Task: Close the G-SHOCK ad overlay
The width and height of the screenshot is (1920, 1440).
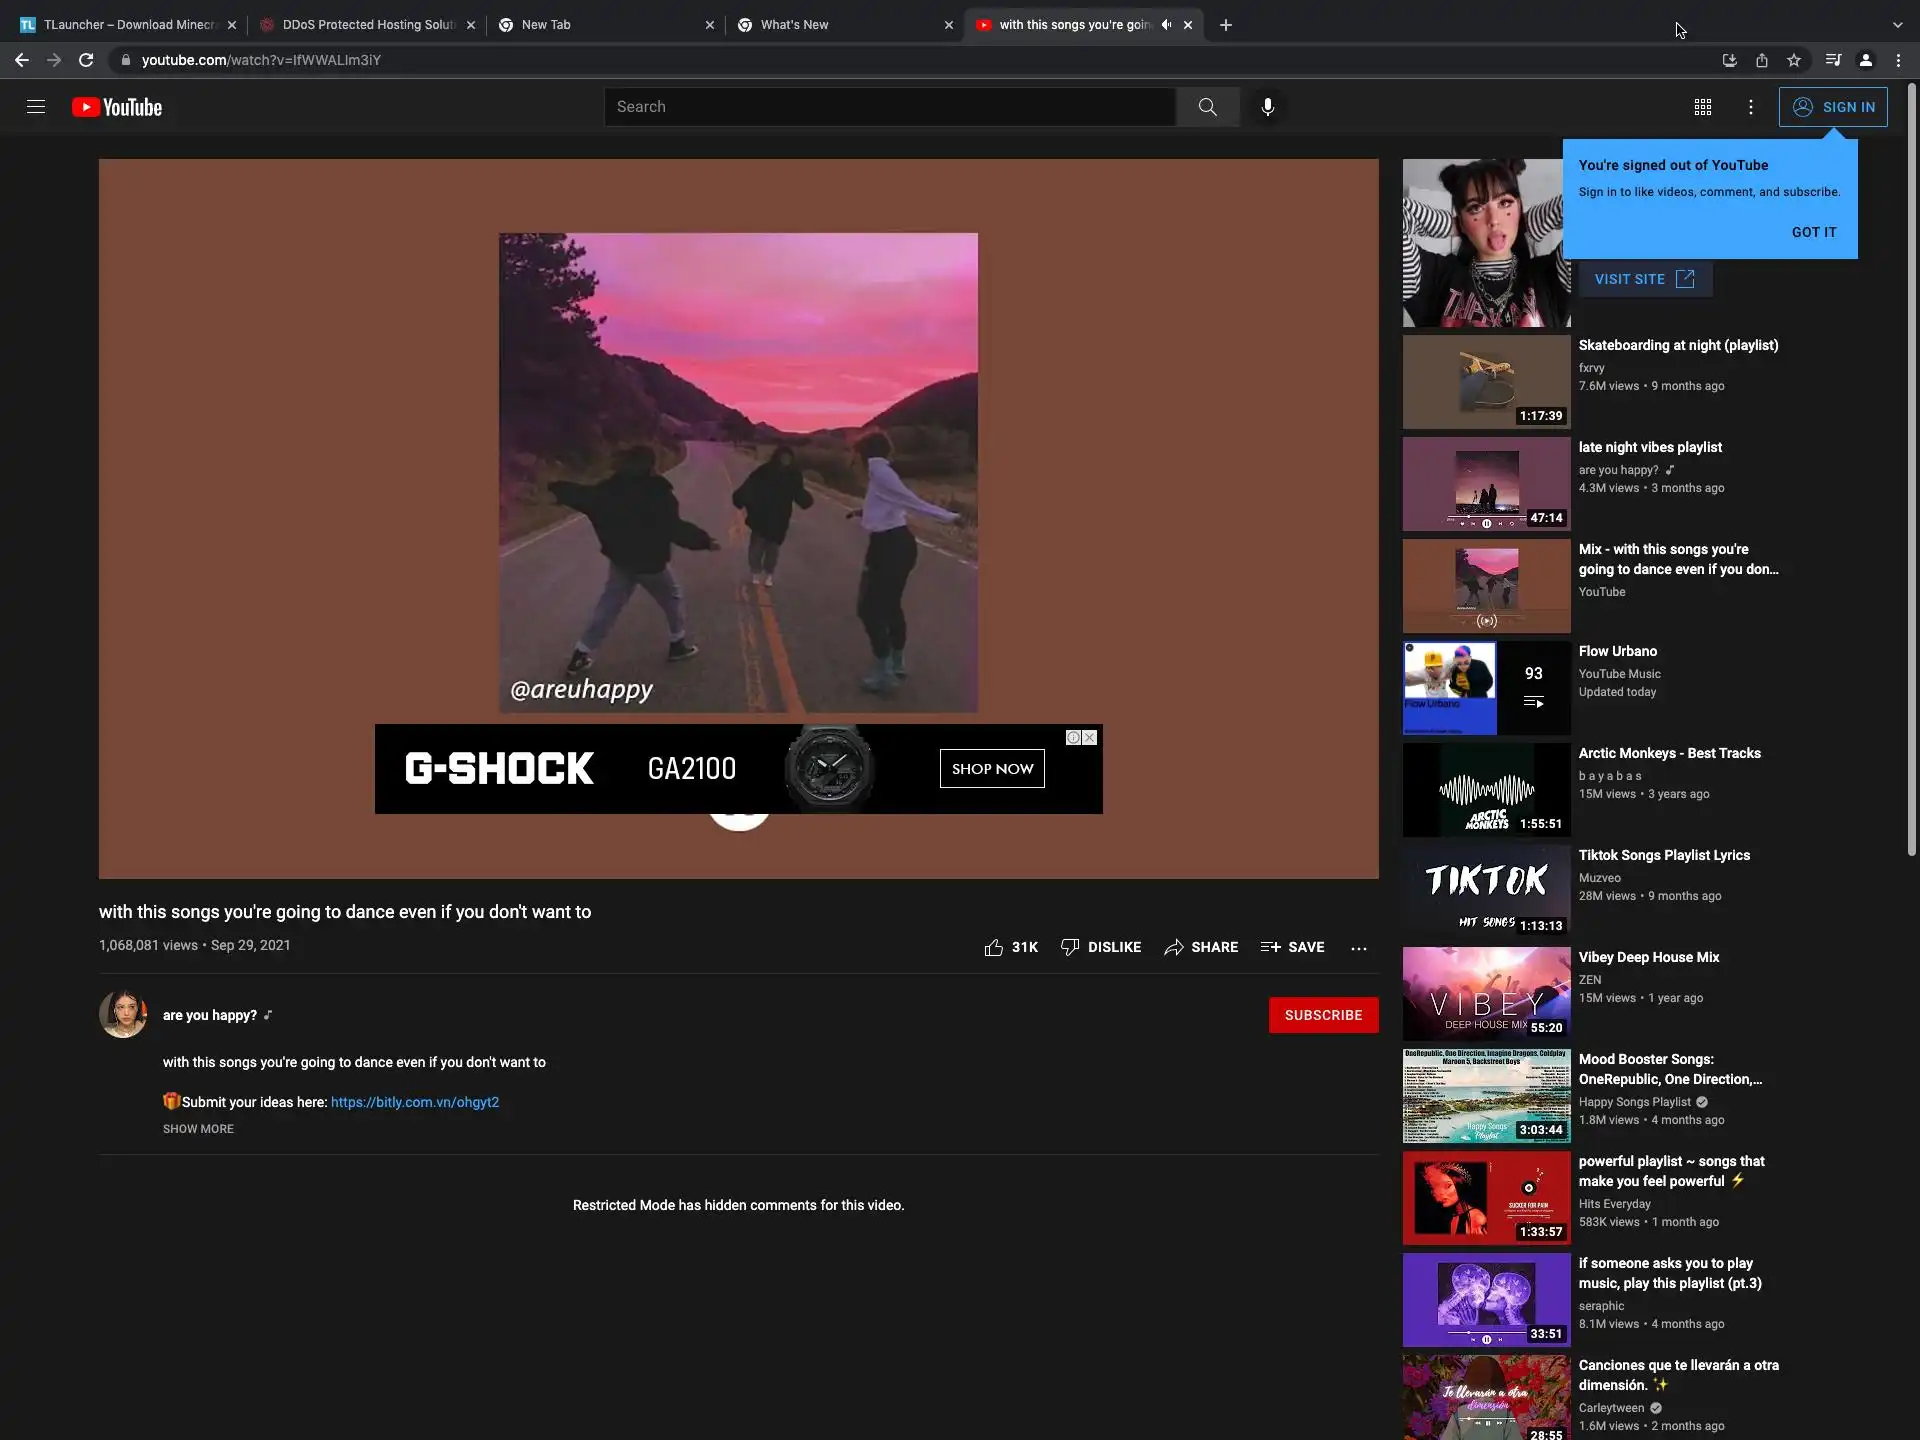Action: pos(1090,738)
